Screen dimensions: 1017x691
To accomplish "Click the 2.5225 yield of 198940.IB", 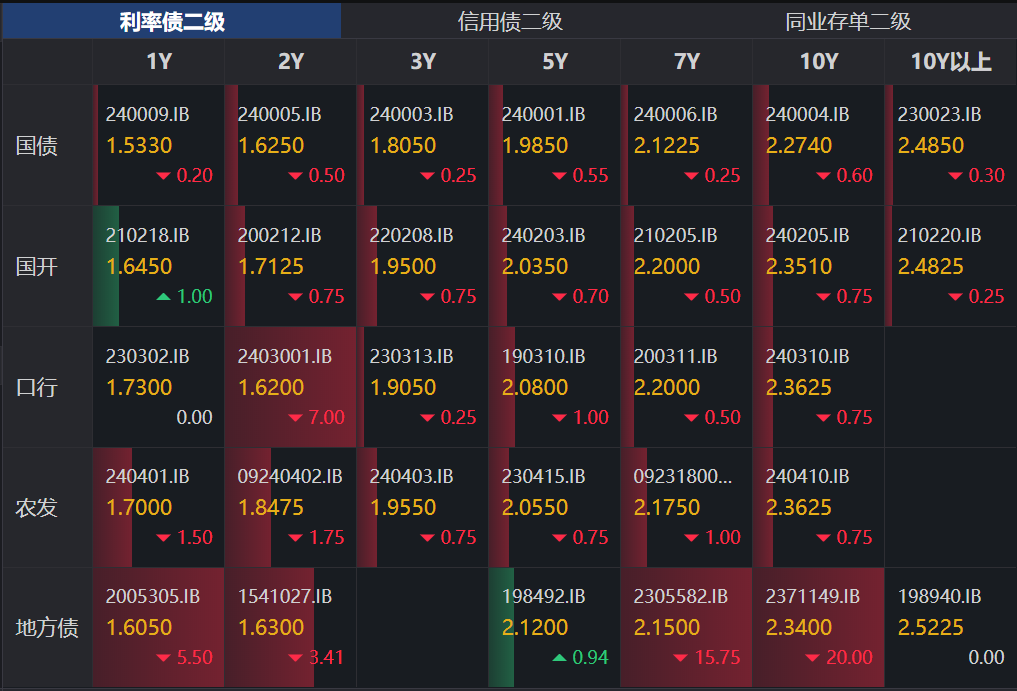I will pyautogui.click(x=930, y=628).
